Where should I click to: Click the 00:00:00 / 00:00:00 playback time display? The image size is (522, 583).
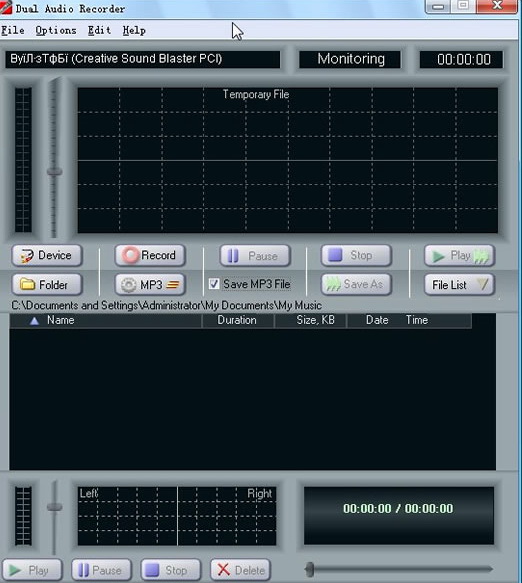(399, 516)
